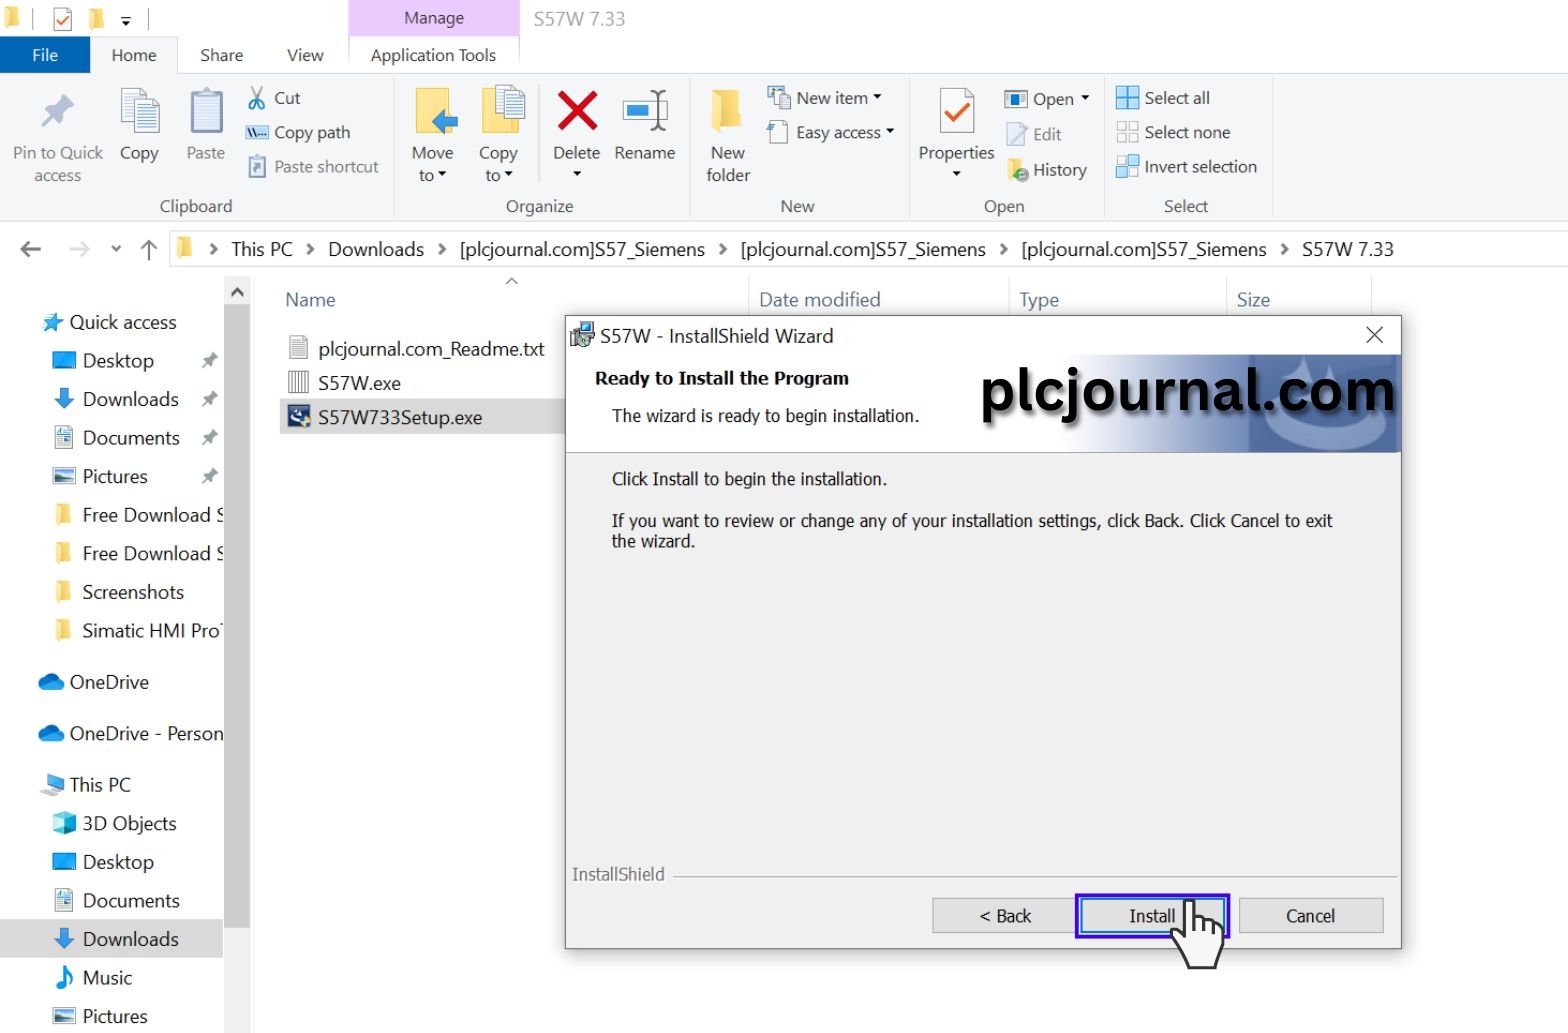Click Pin to Quick access icon
1568x1033 pixels.
click(57, 112)
